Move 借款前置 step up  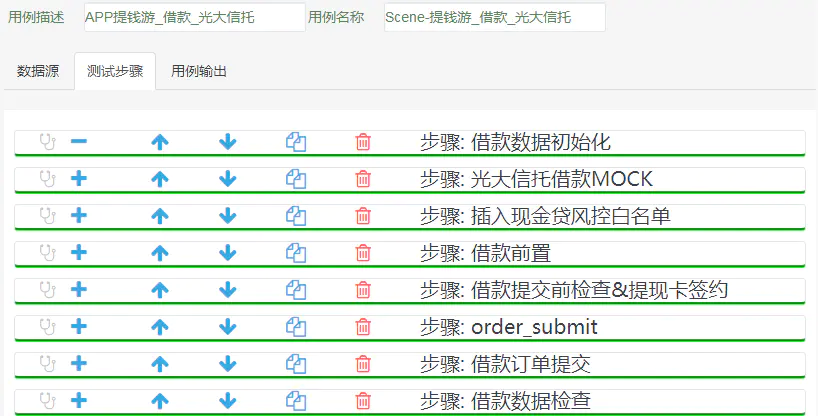point(160,253)
